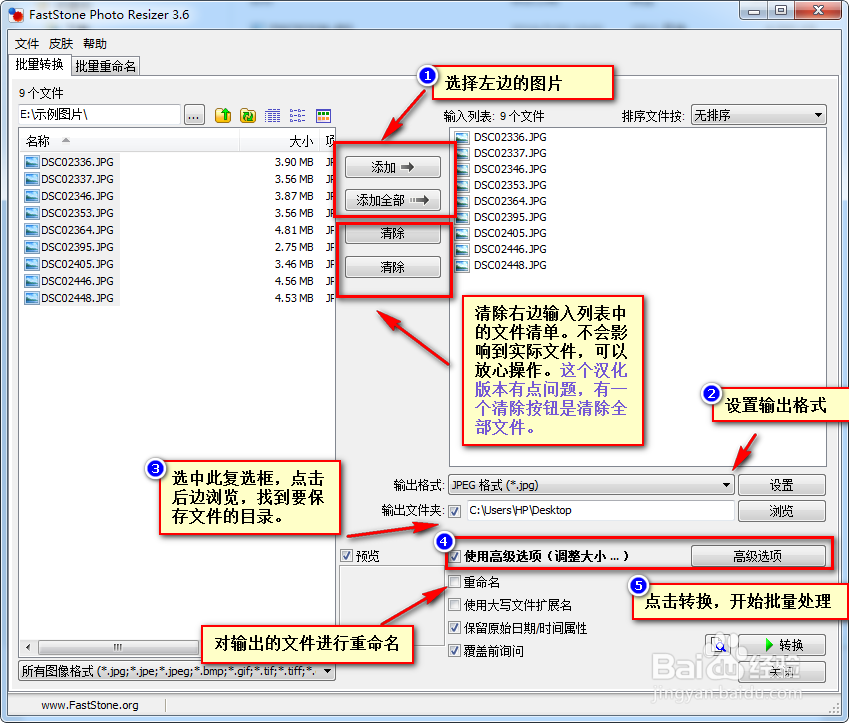This screenshot has height=723, width=849.
Task: Click the lower 清除 button
Action: [x=393, y=267]
